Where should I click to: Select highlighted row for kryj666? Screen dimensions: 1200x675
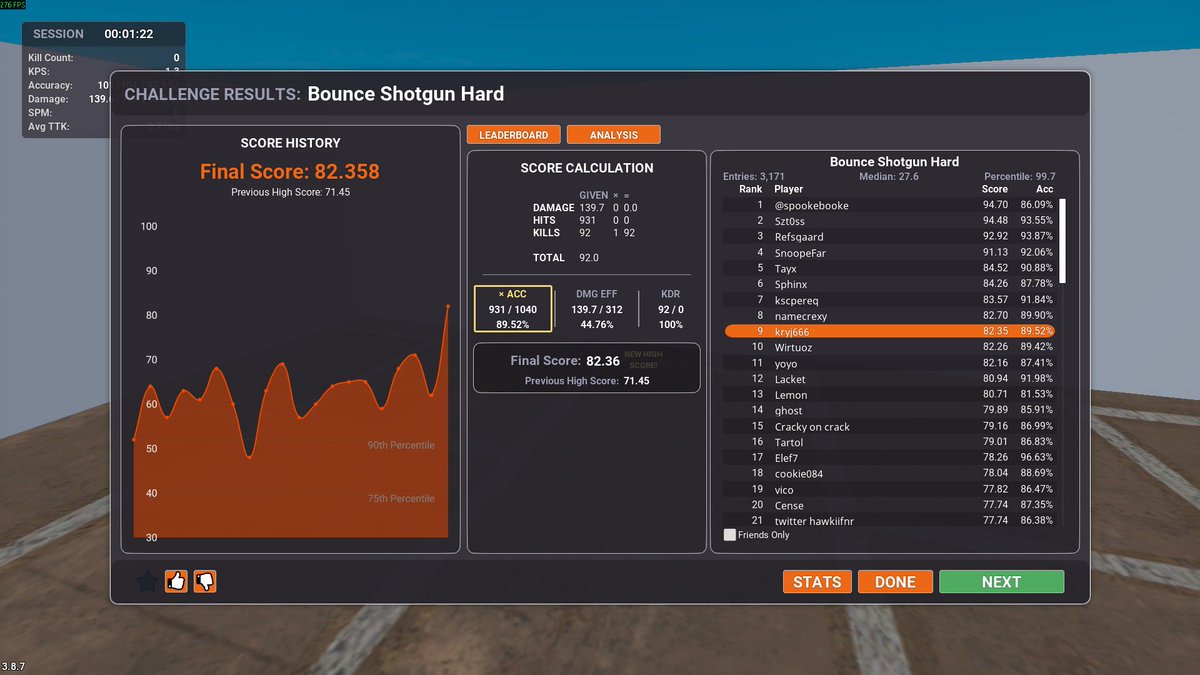[x=890, y=331]
